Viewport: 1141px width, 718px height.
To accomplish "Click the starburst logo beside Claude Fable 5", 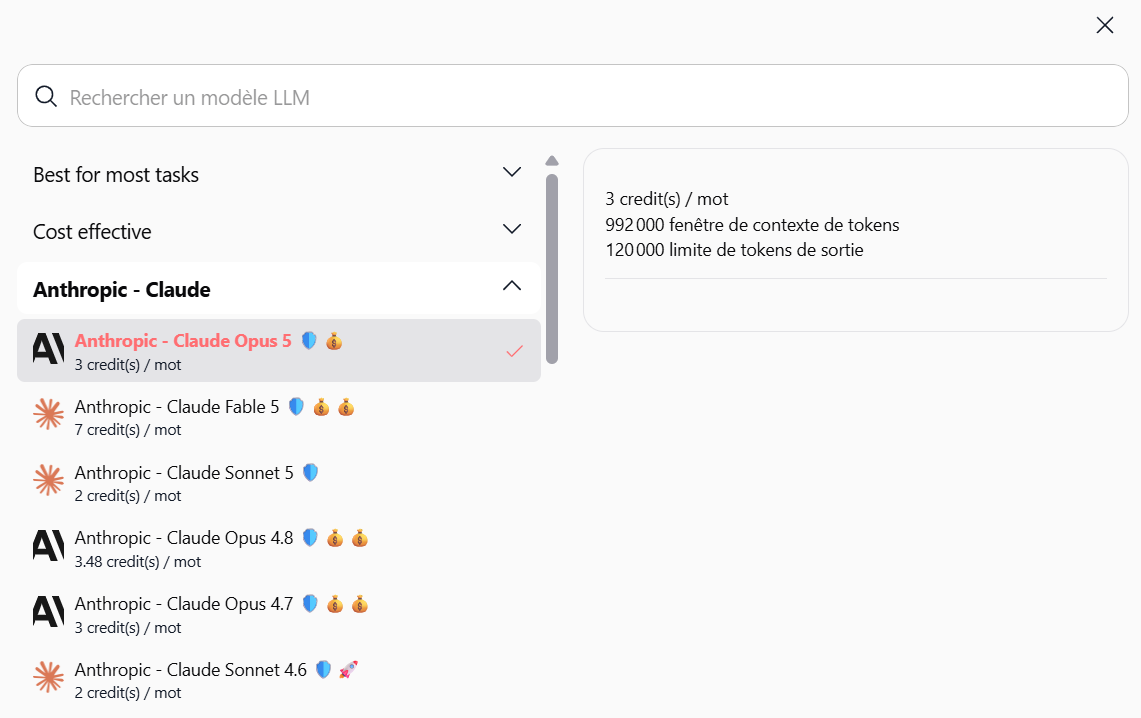I will click(x=48, y=415).
